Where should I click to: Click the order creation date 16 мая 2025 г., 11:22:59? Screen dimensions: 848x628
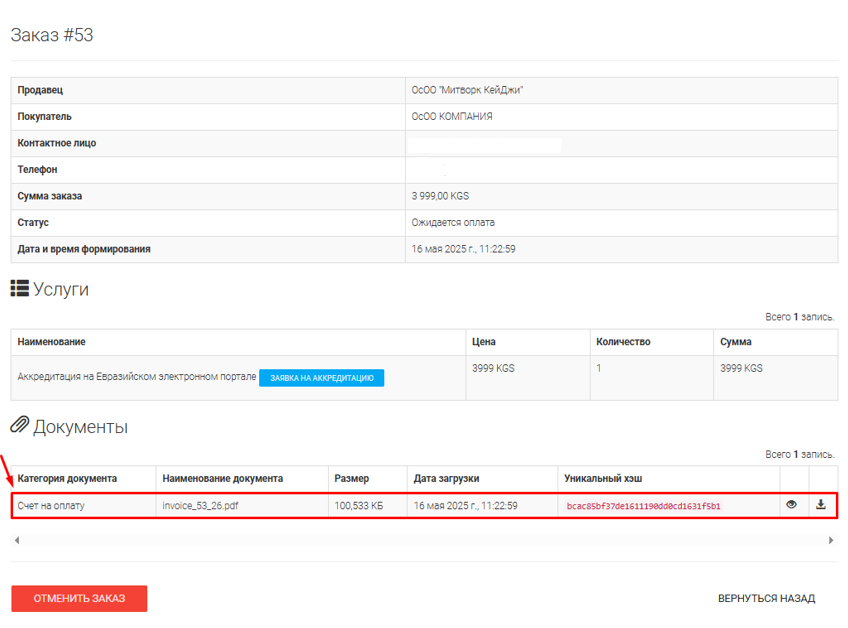point(463,249)
